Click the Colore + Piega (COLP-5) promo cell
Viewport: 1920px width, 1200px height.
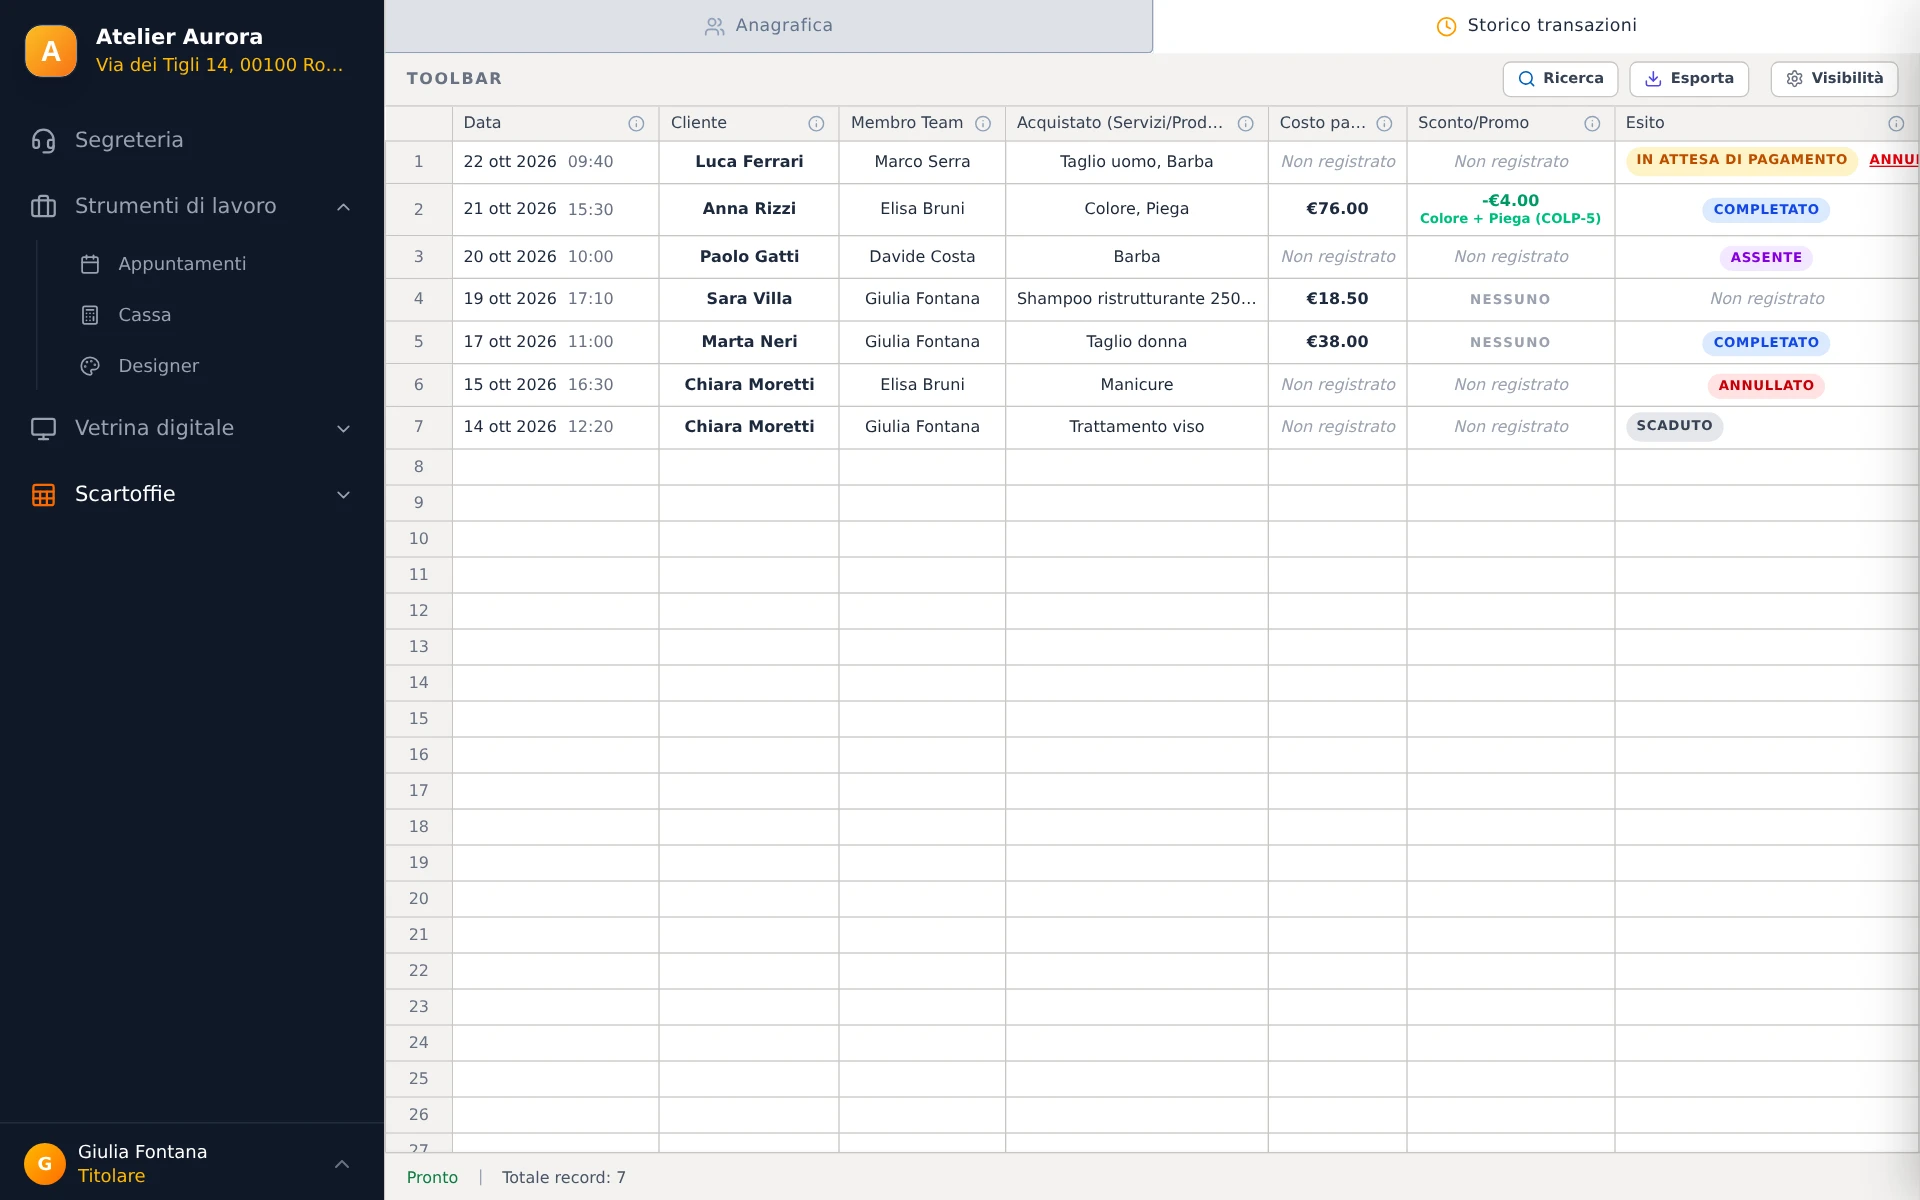tap(1510, 209)
